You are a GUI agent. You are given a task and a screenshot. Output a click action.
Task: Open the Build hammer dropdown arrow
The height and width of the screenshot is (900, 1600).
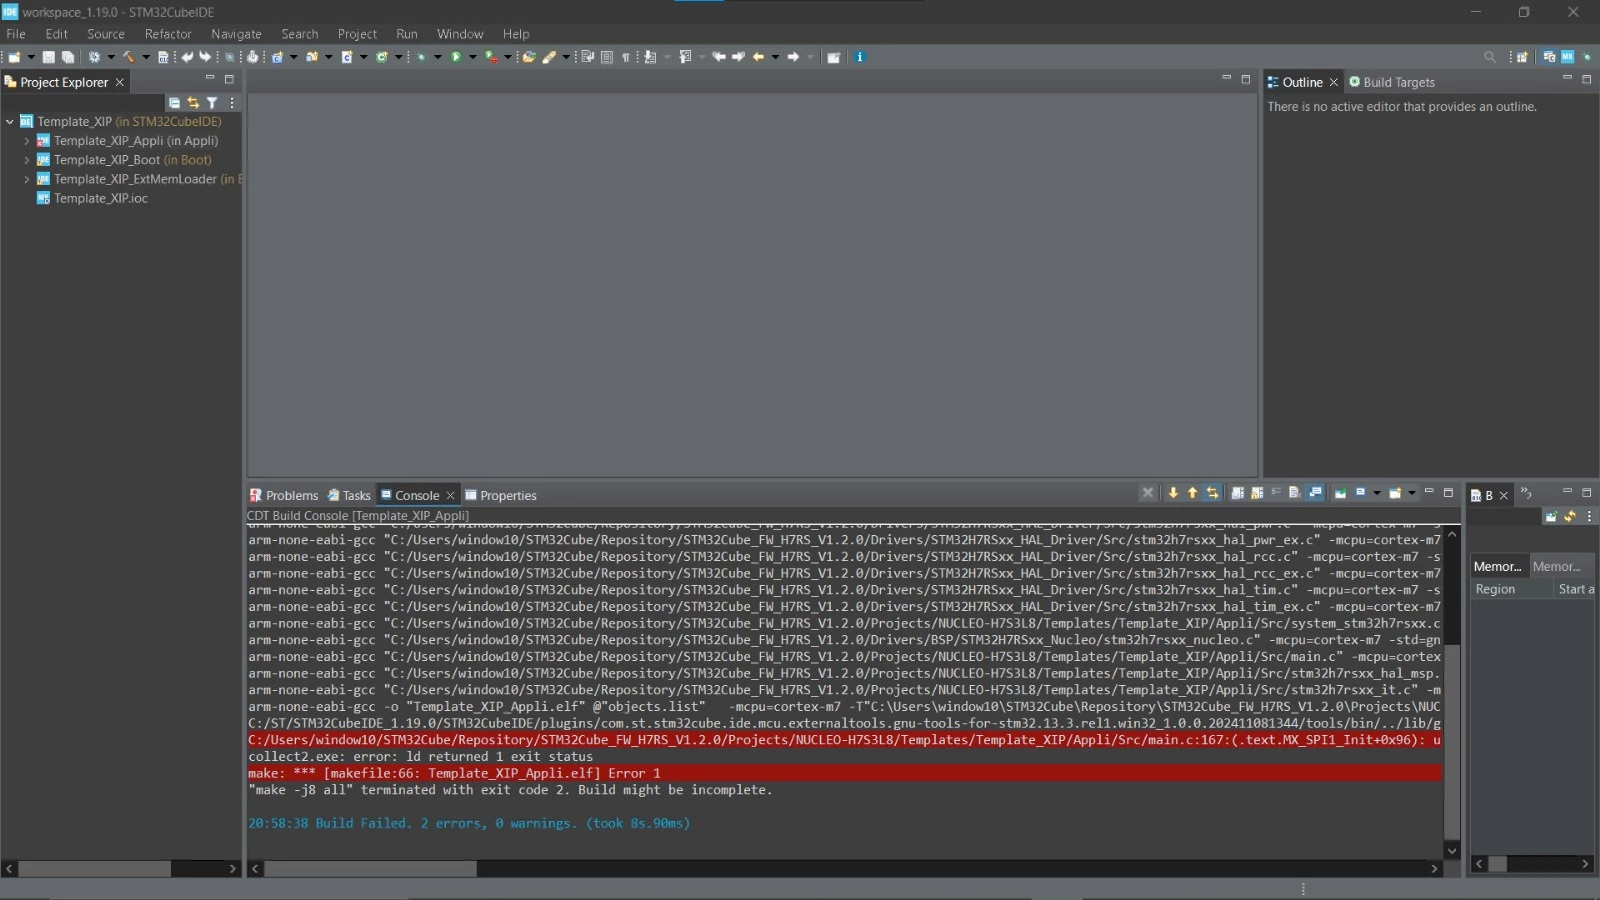(x=146, y=57)
